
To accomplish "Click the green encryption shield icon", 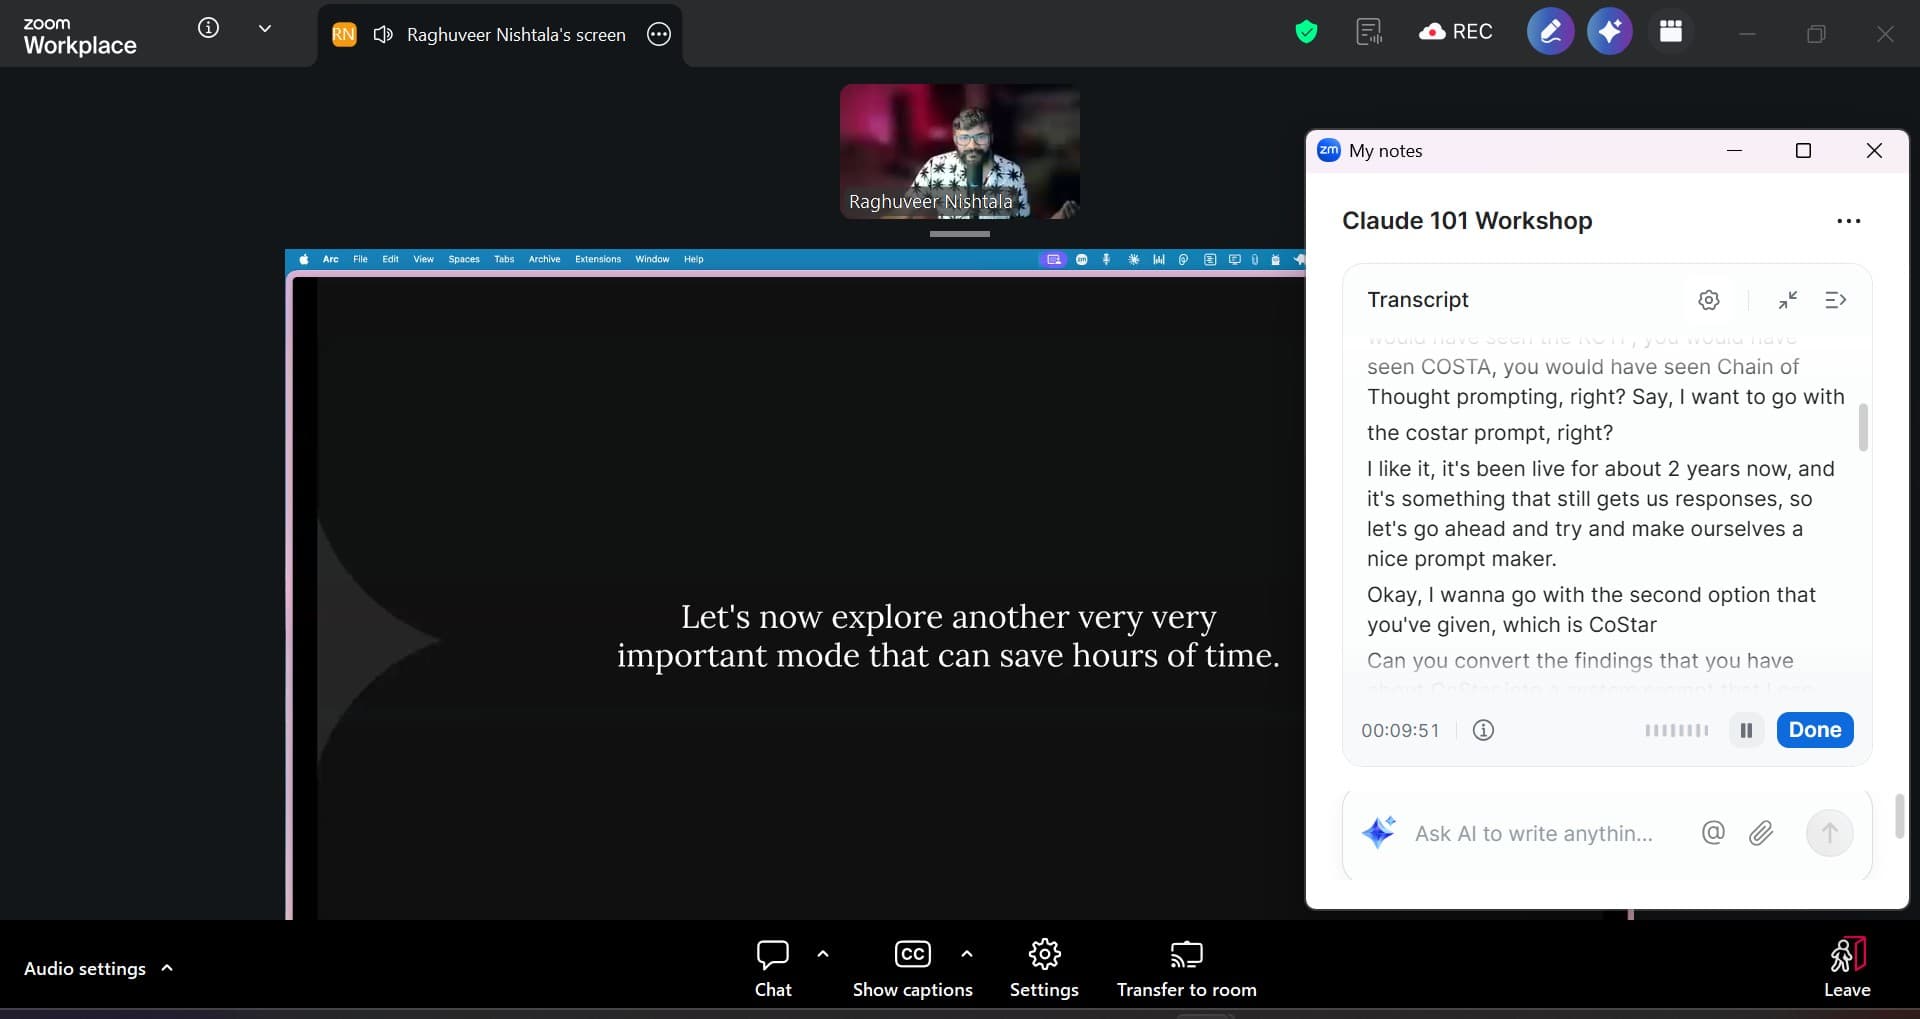I will pos(1306,32).
